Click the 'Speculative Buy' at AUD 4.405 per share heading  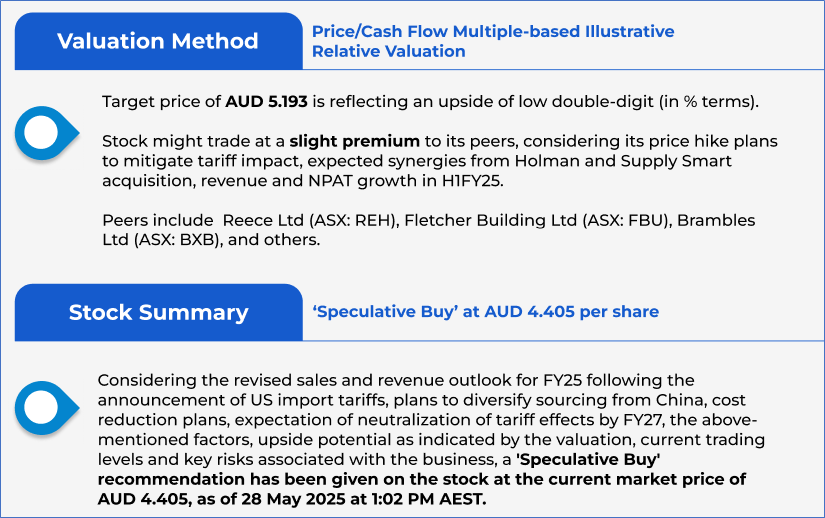coord(486,312)
